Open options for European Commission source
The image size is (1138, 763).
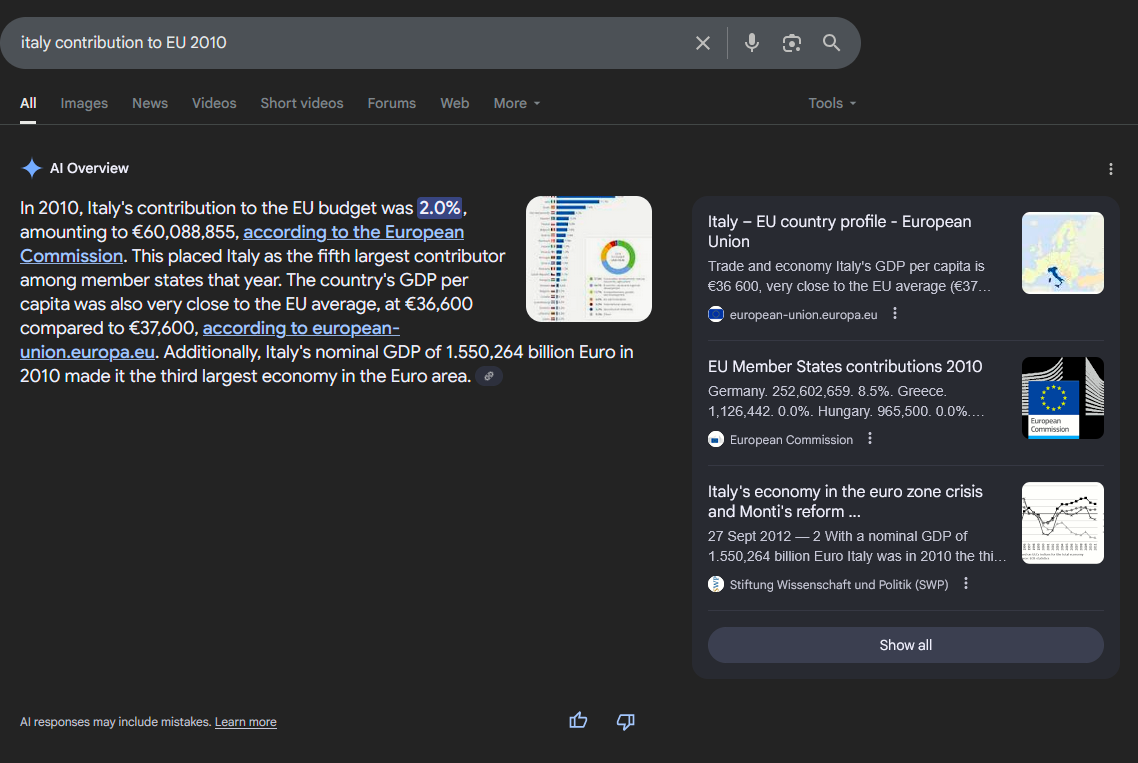click(x=870, y=438)
